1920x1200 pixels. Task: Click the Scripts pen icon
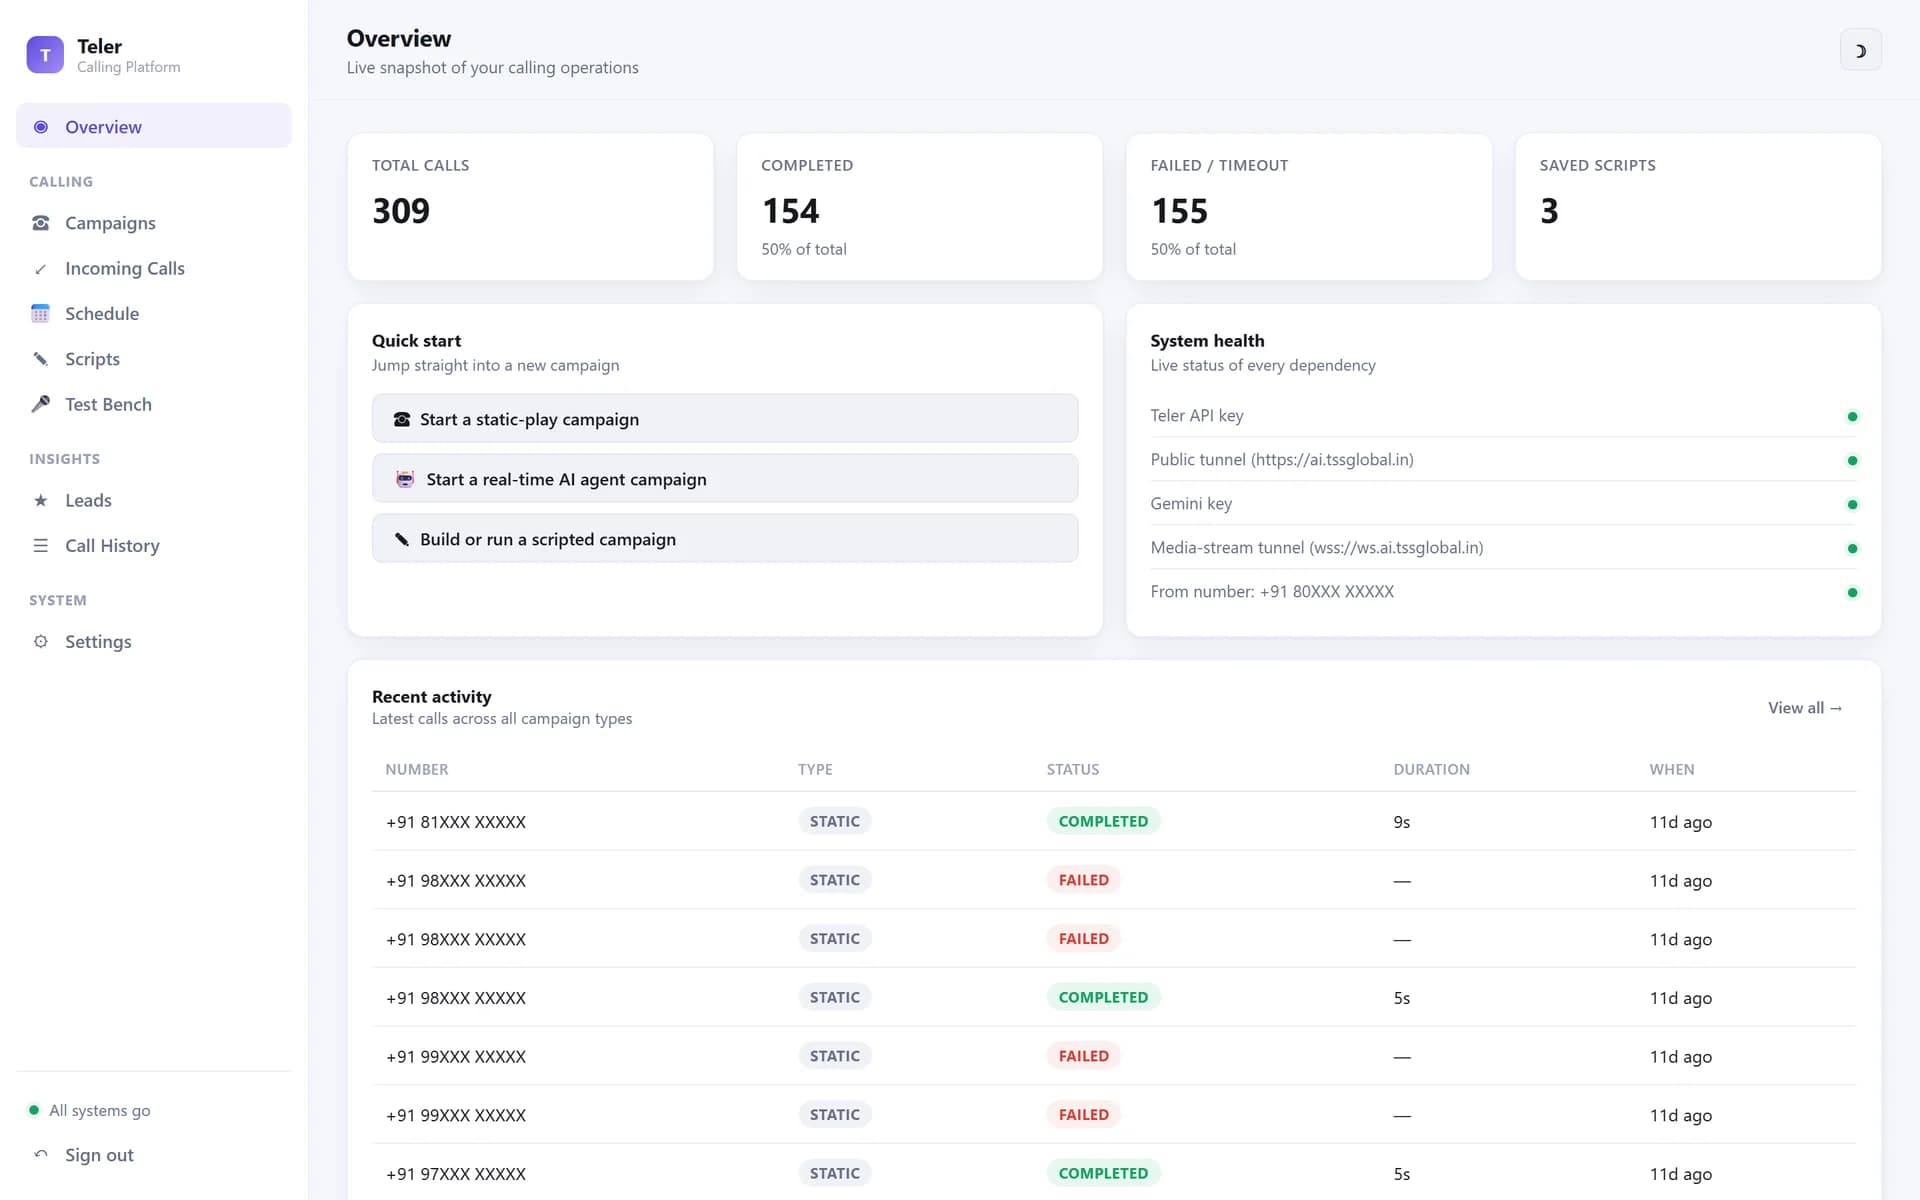[x=41, y=359]
